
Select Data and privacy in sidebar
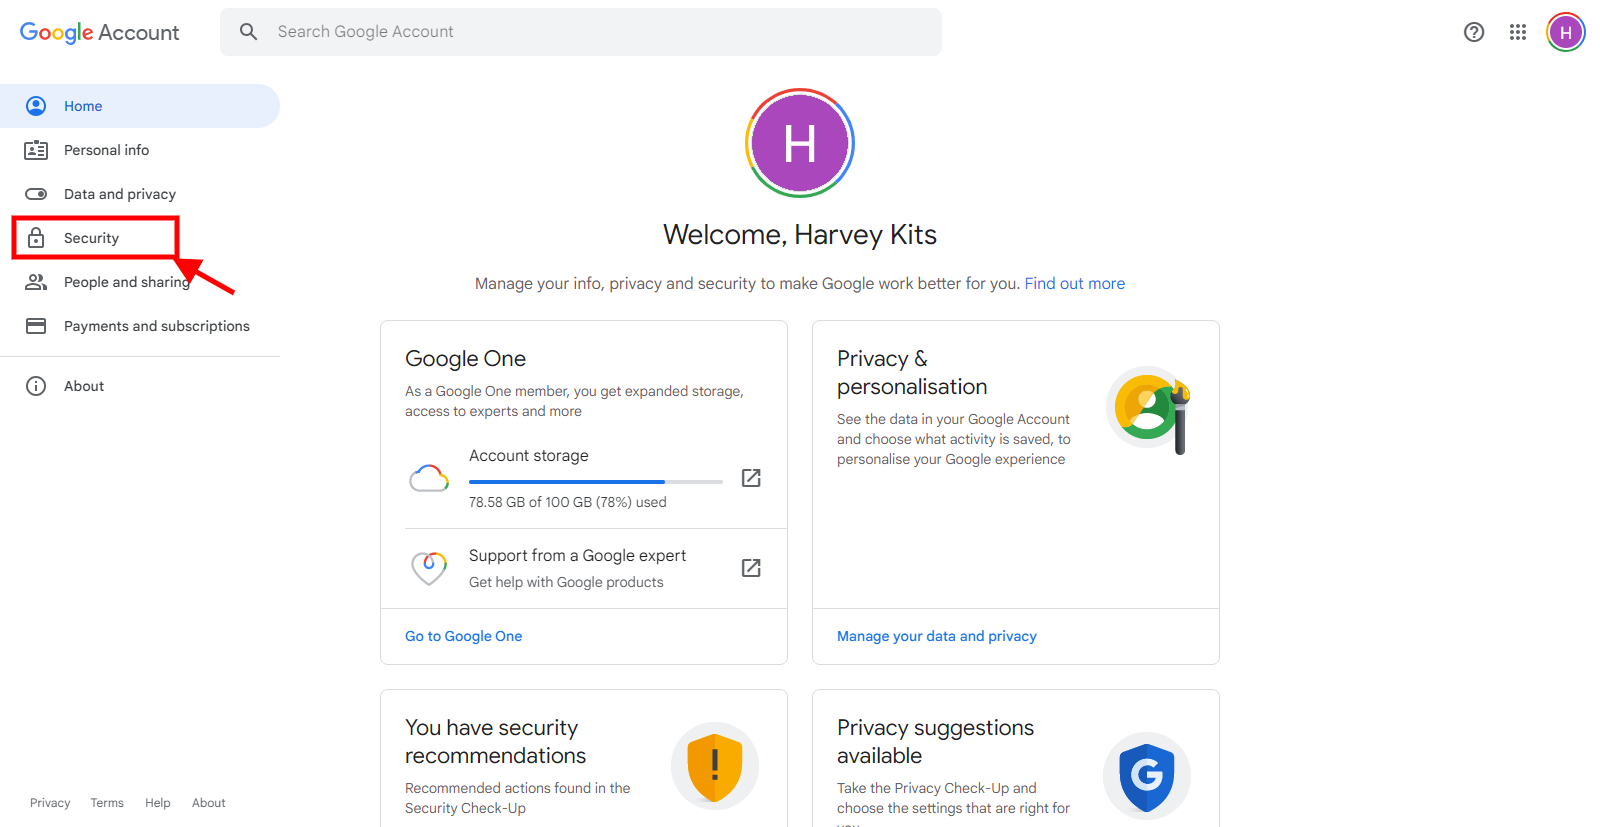119,194
